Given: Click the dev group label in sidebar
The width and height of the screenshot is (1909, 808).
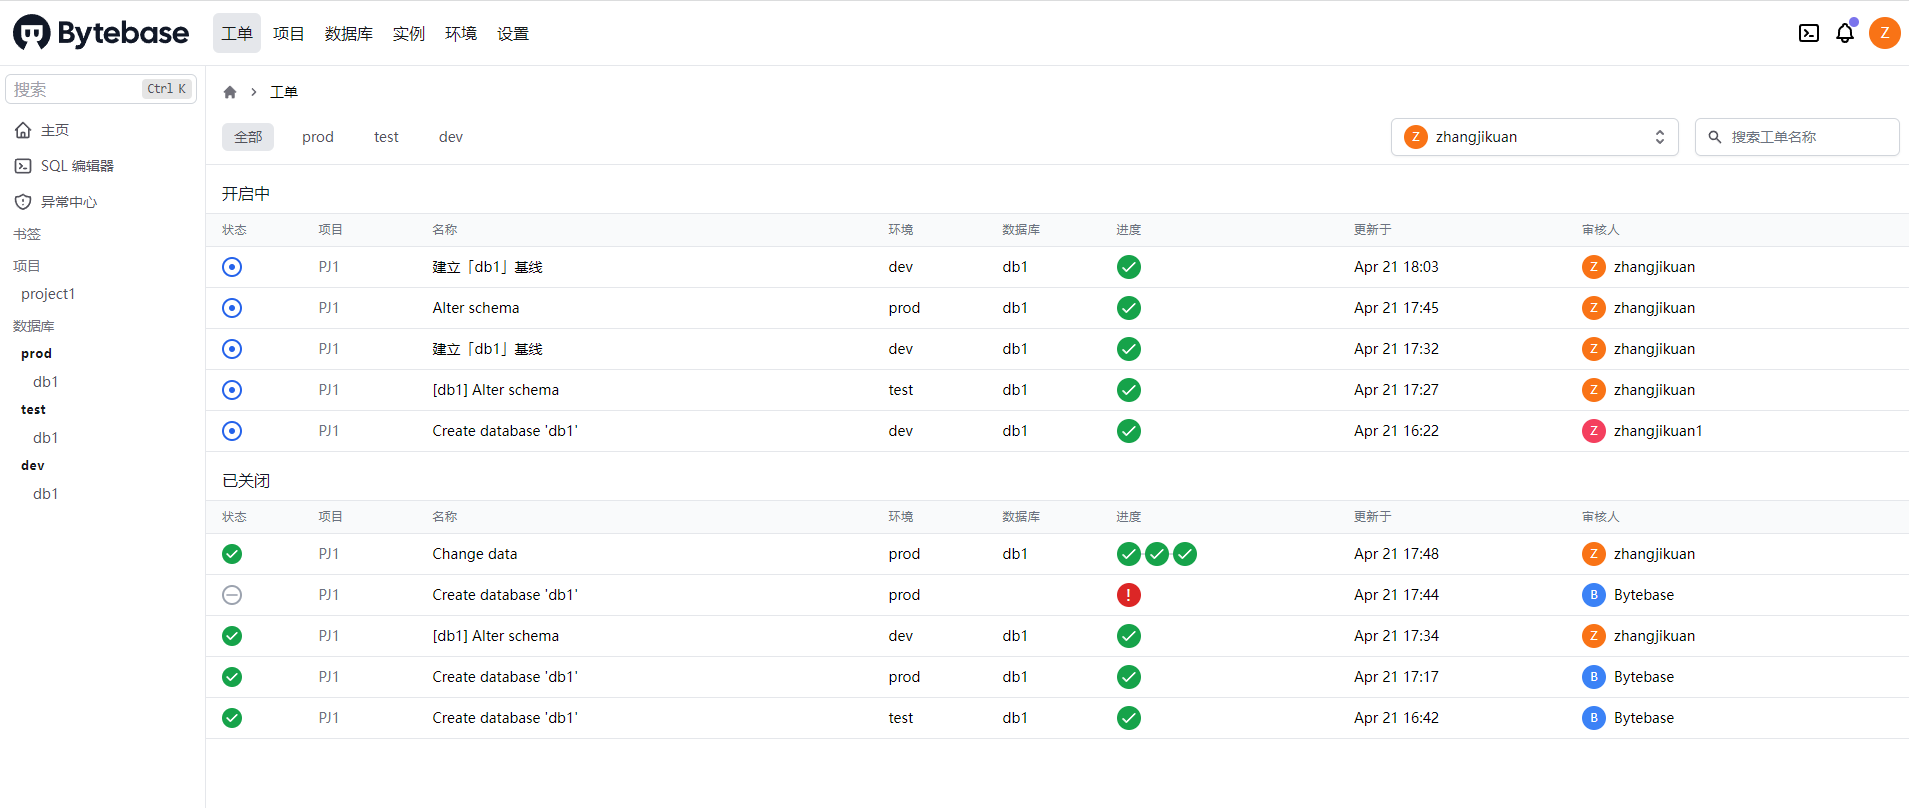Looking at the screenshot, I should pos(33,466).
